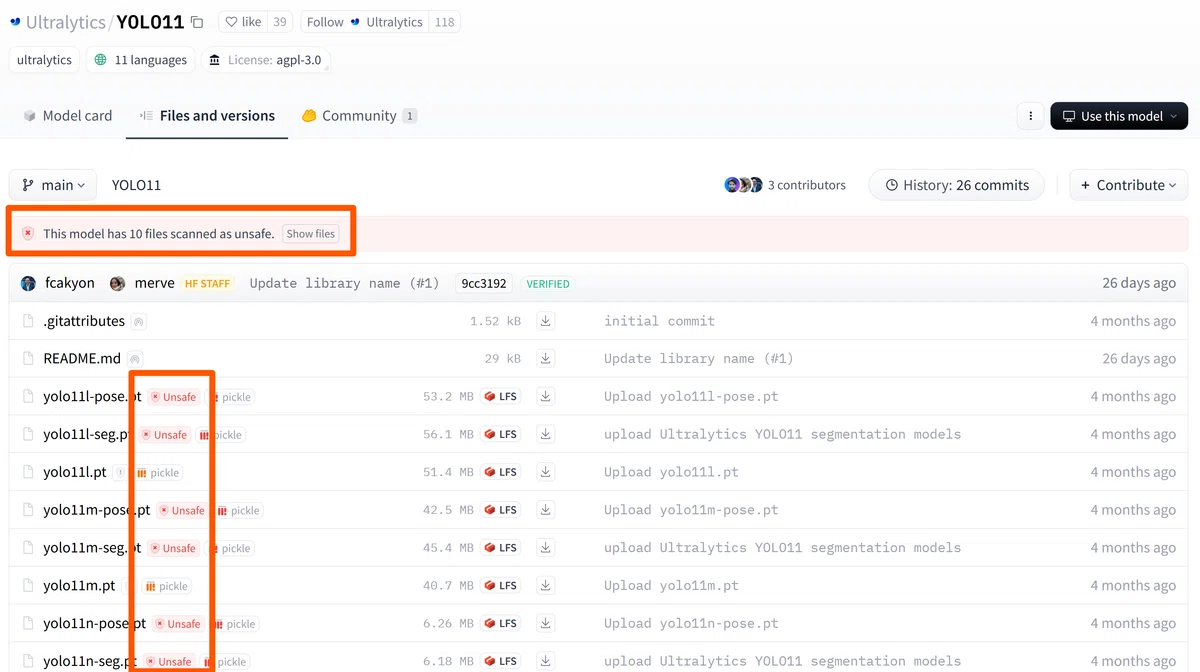The height and width of the screenshot is (672, 1200).
Task: Click the License: agpl-3.0 tag
Action: pos(265,60)
